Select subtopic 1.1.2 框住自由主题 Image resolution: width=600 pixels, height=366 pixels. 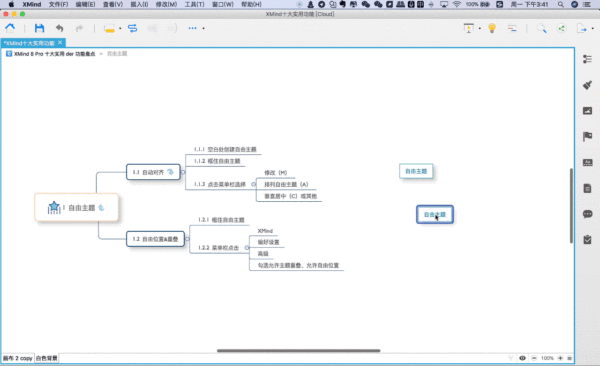(x=217, y=161)
